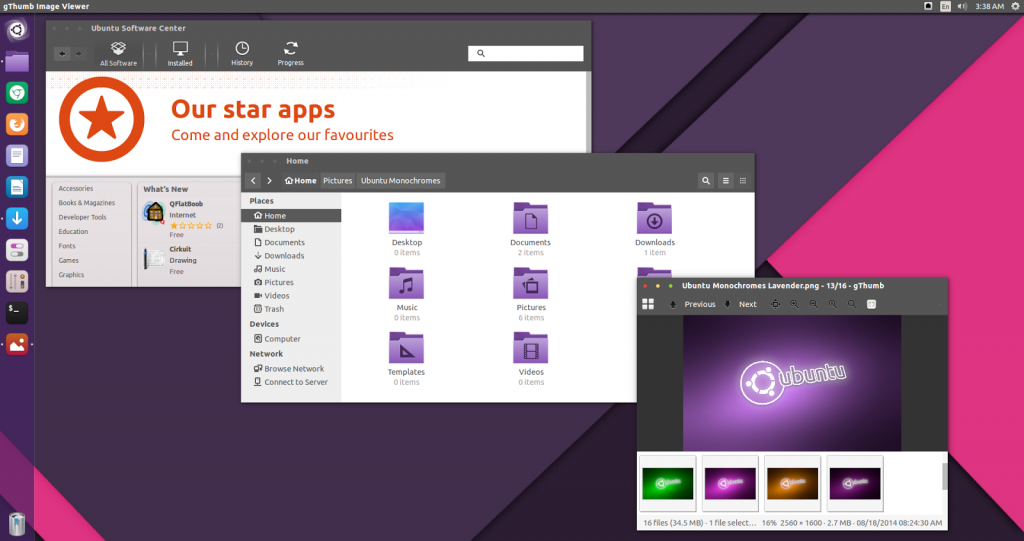
Task: Click the Pictures breadcrumb button
Action: tap(338, 180)
